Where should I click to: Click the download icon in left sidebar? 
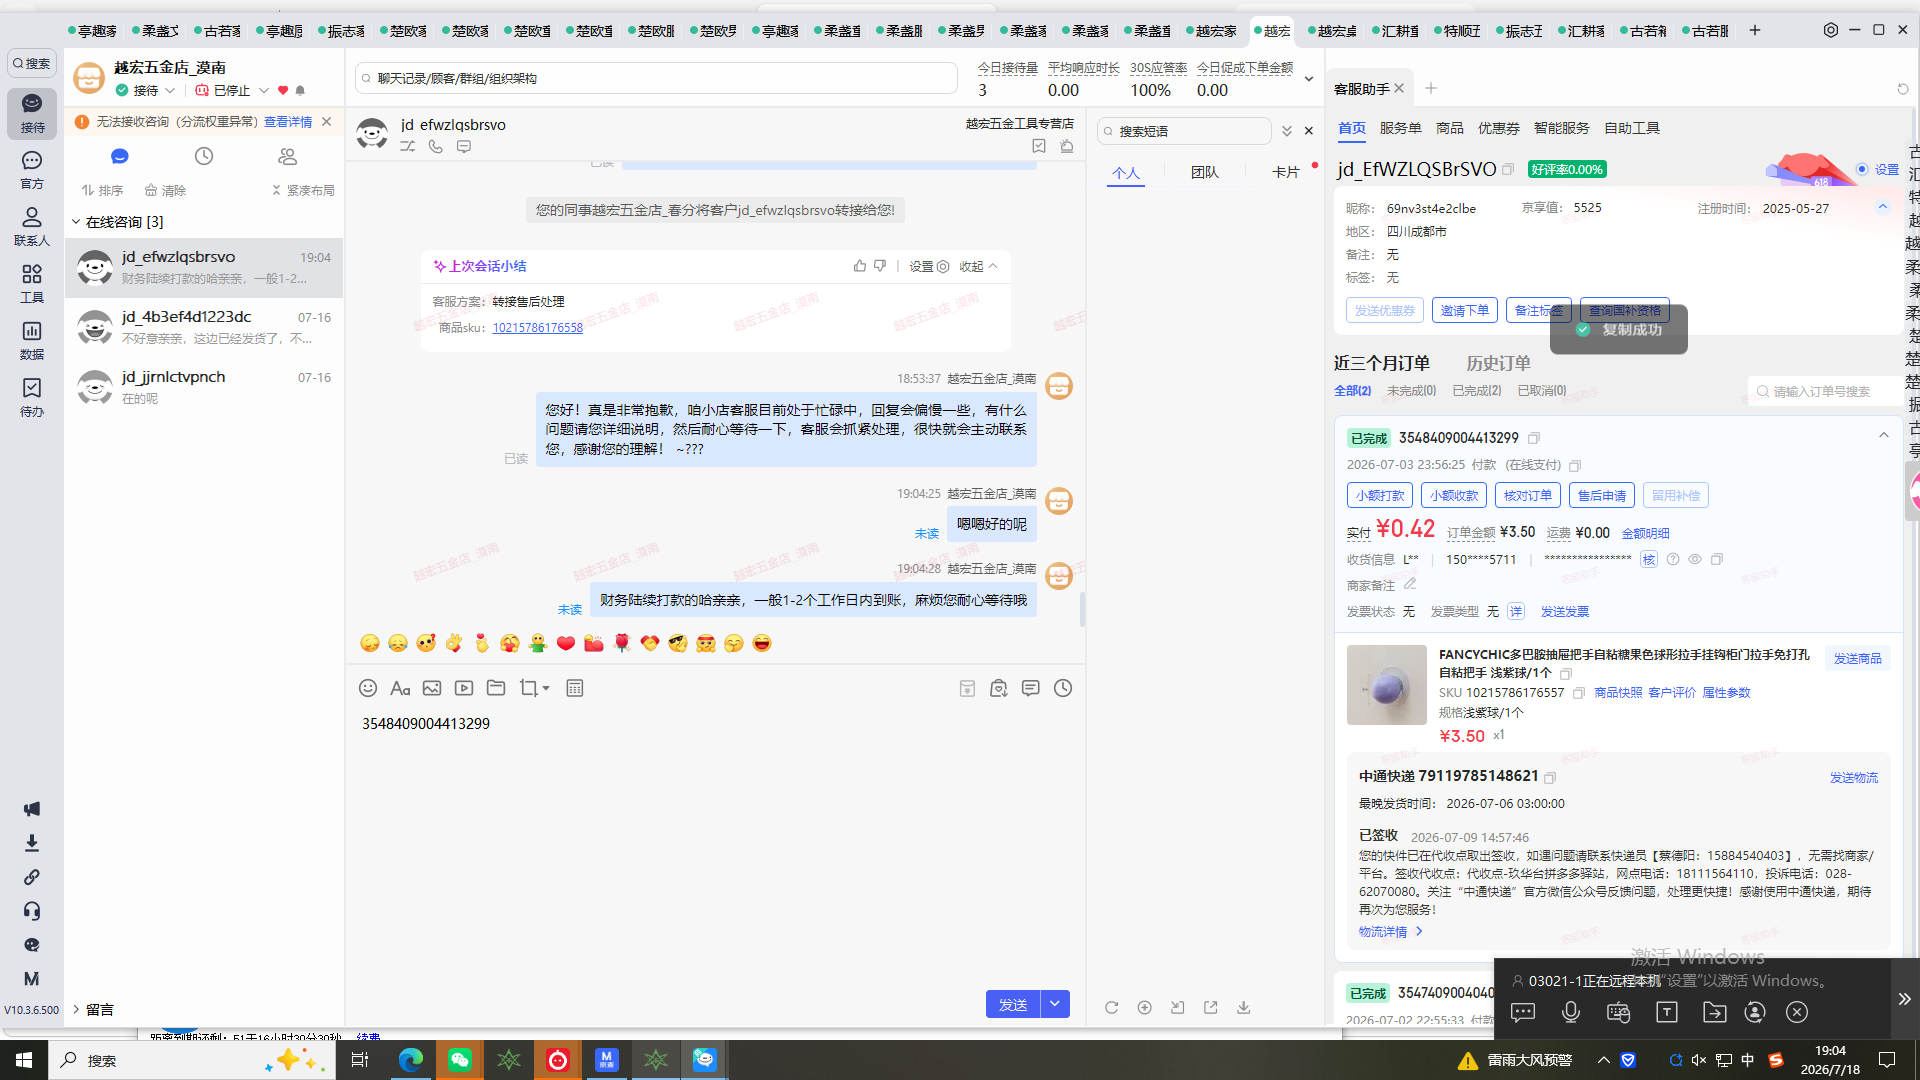point(32,843)
